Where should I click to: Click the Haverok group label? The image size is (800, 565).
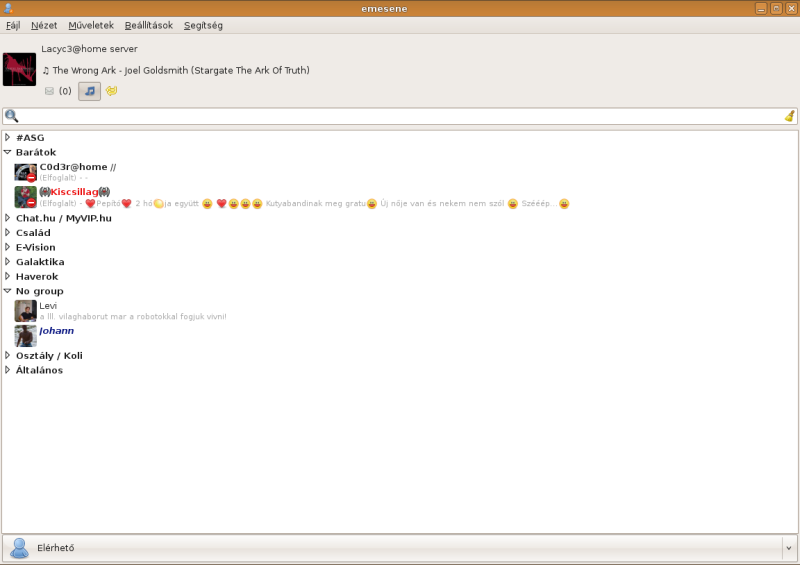coord(37,276)
